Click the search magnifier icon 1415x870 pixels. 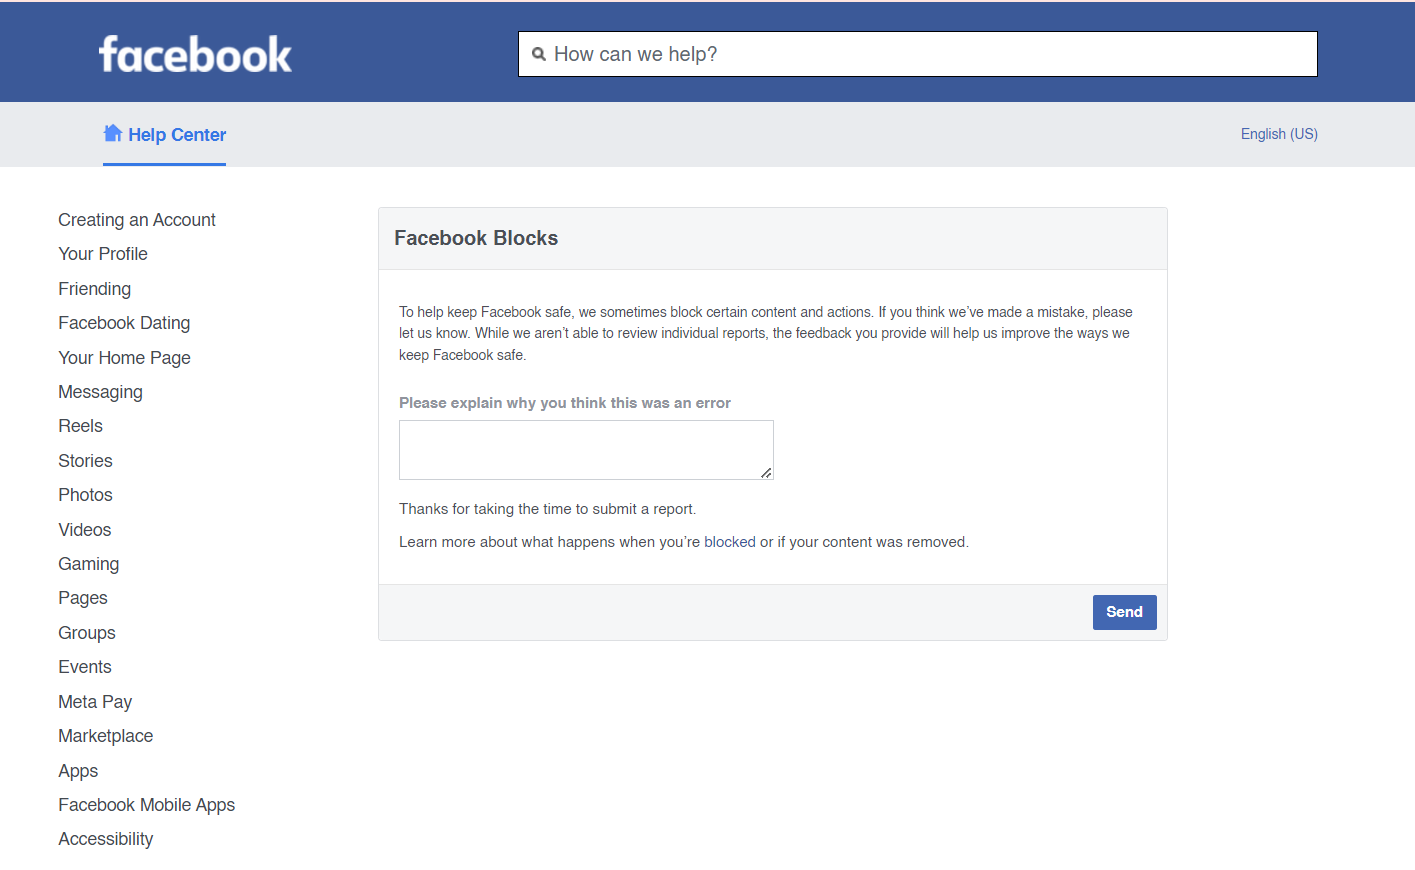click(x=539, y=54)
